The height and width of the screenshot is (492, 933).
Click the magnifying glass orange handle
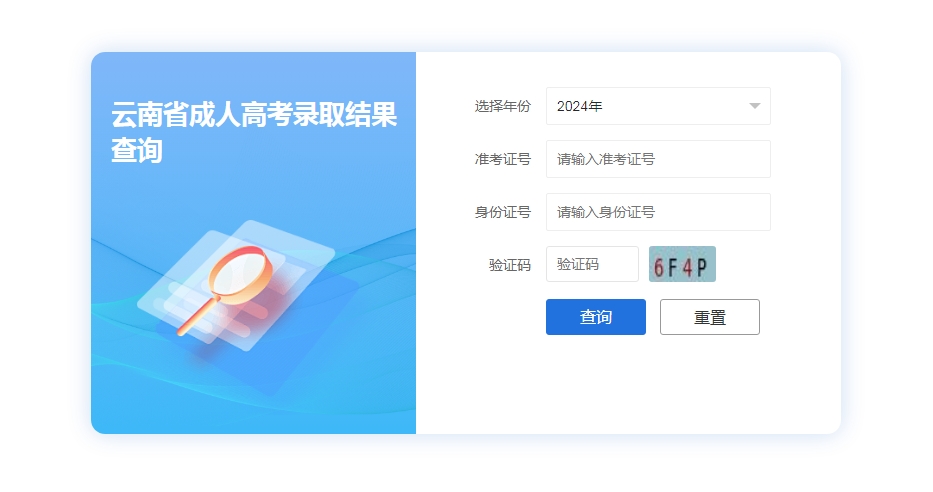[197, 316]
